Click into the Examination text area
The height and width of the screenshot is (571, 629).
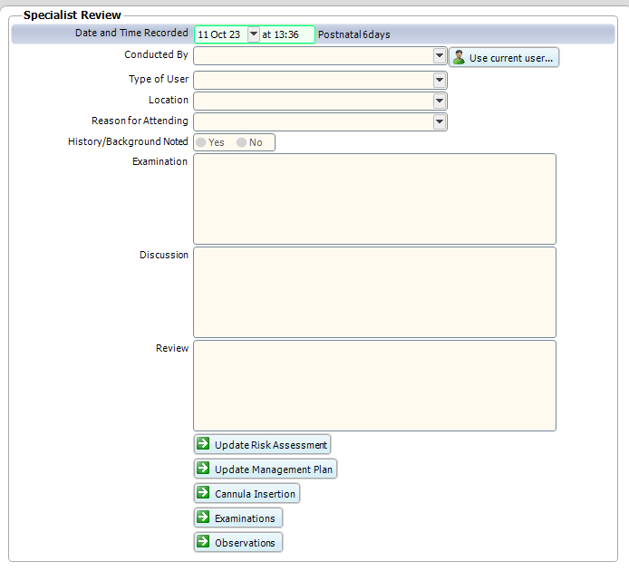(x=374, y=199)
